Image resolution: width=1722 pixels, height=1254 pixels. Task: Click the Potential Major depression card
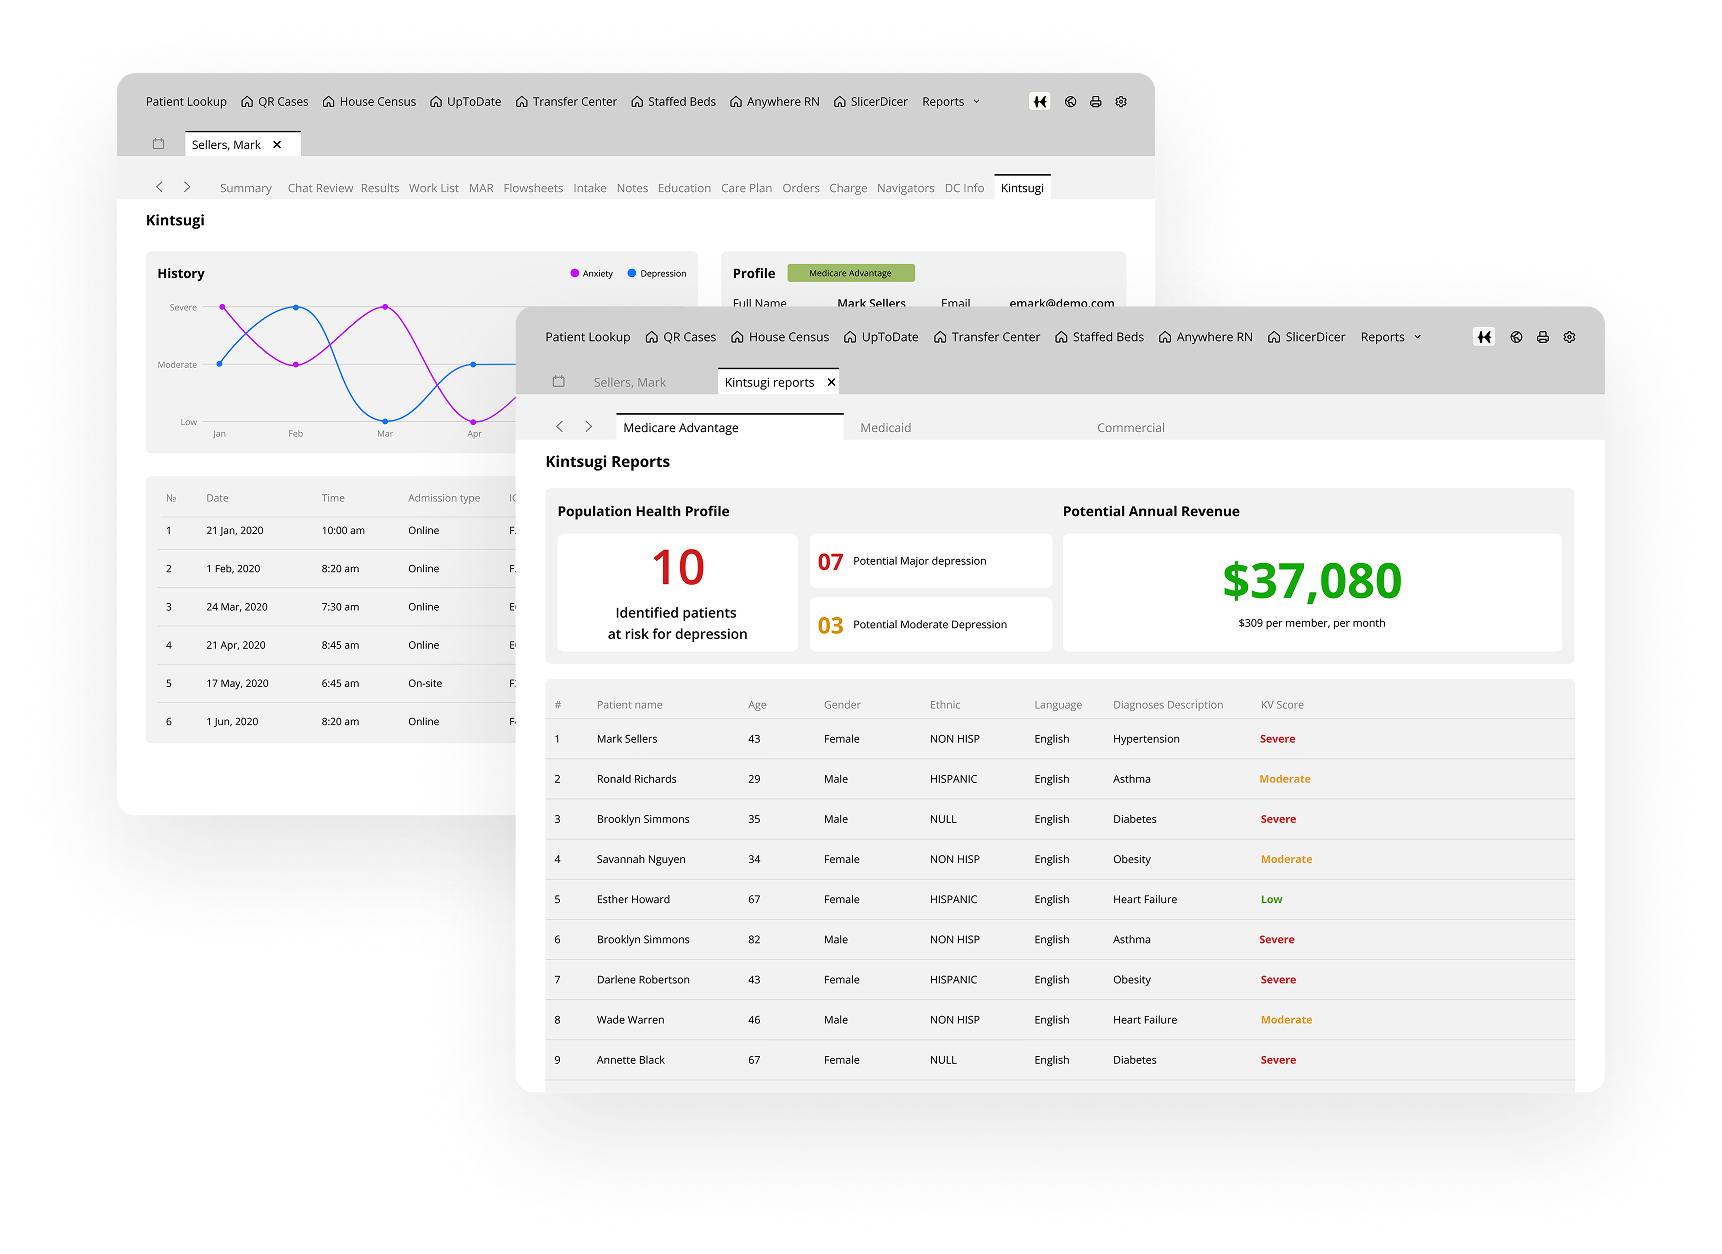(931, 561)
